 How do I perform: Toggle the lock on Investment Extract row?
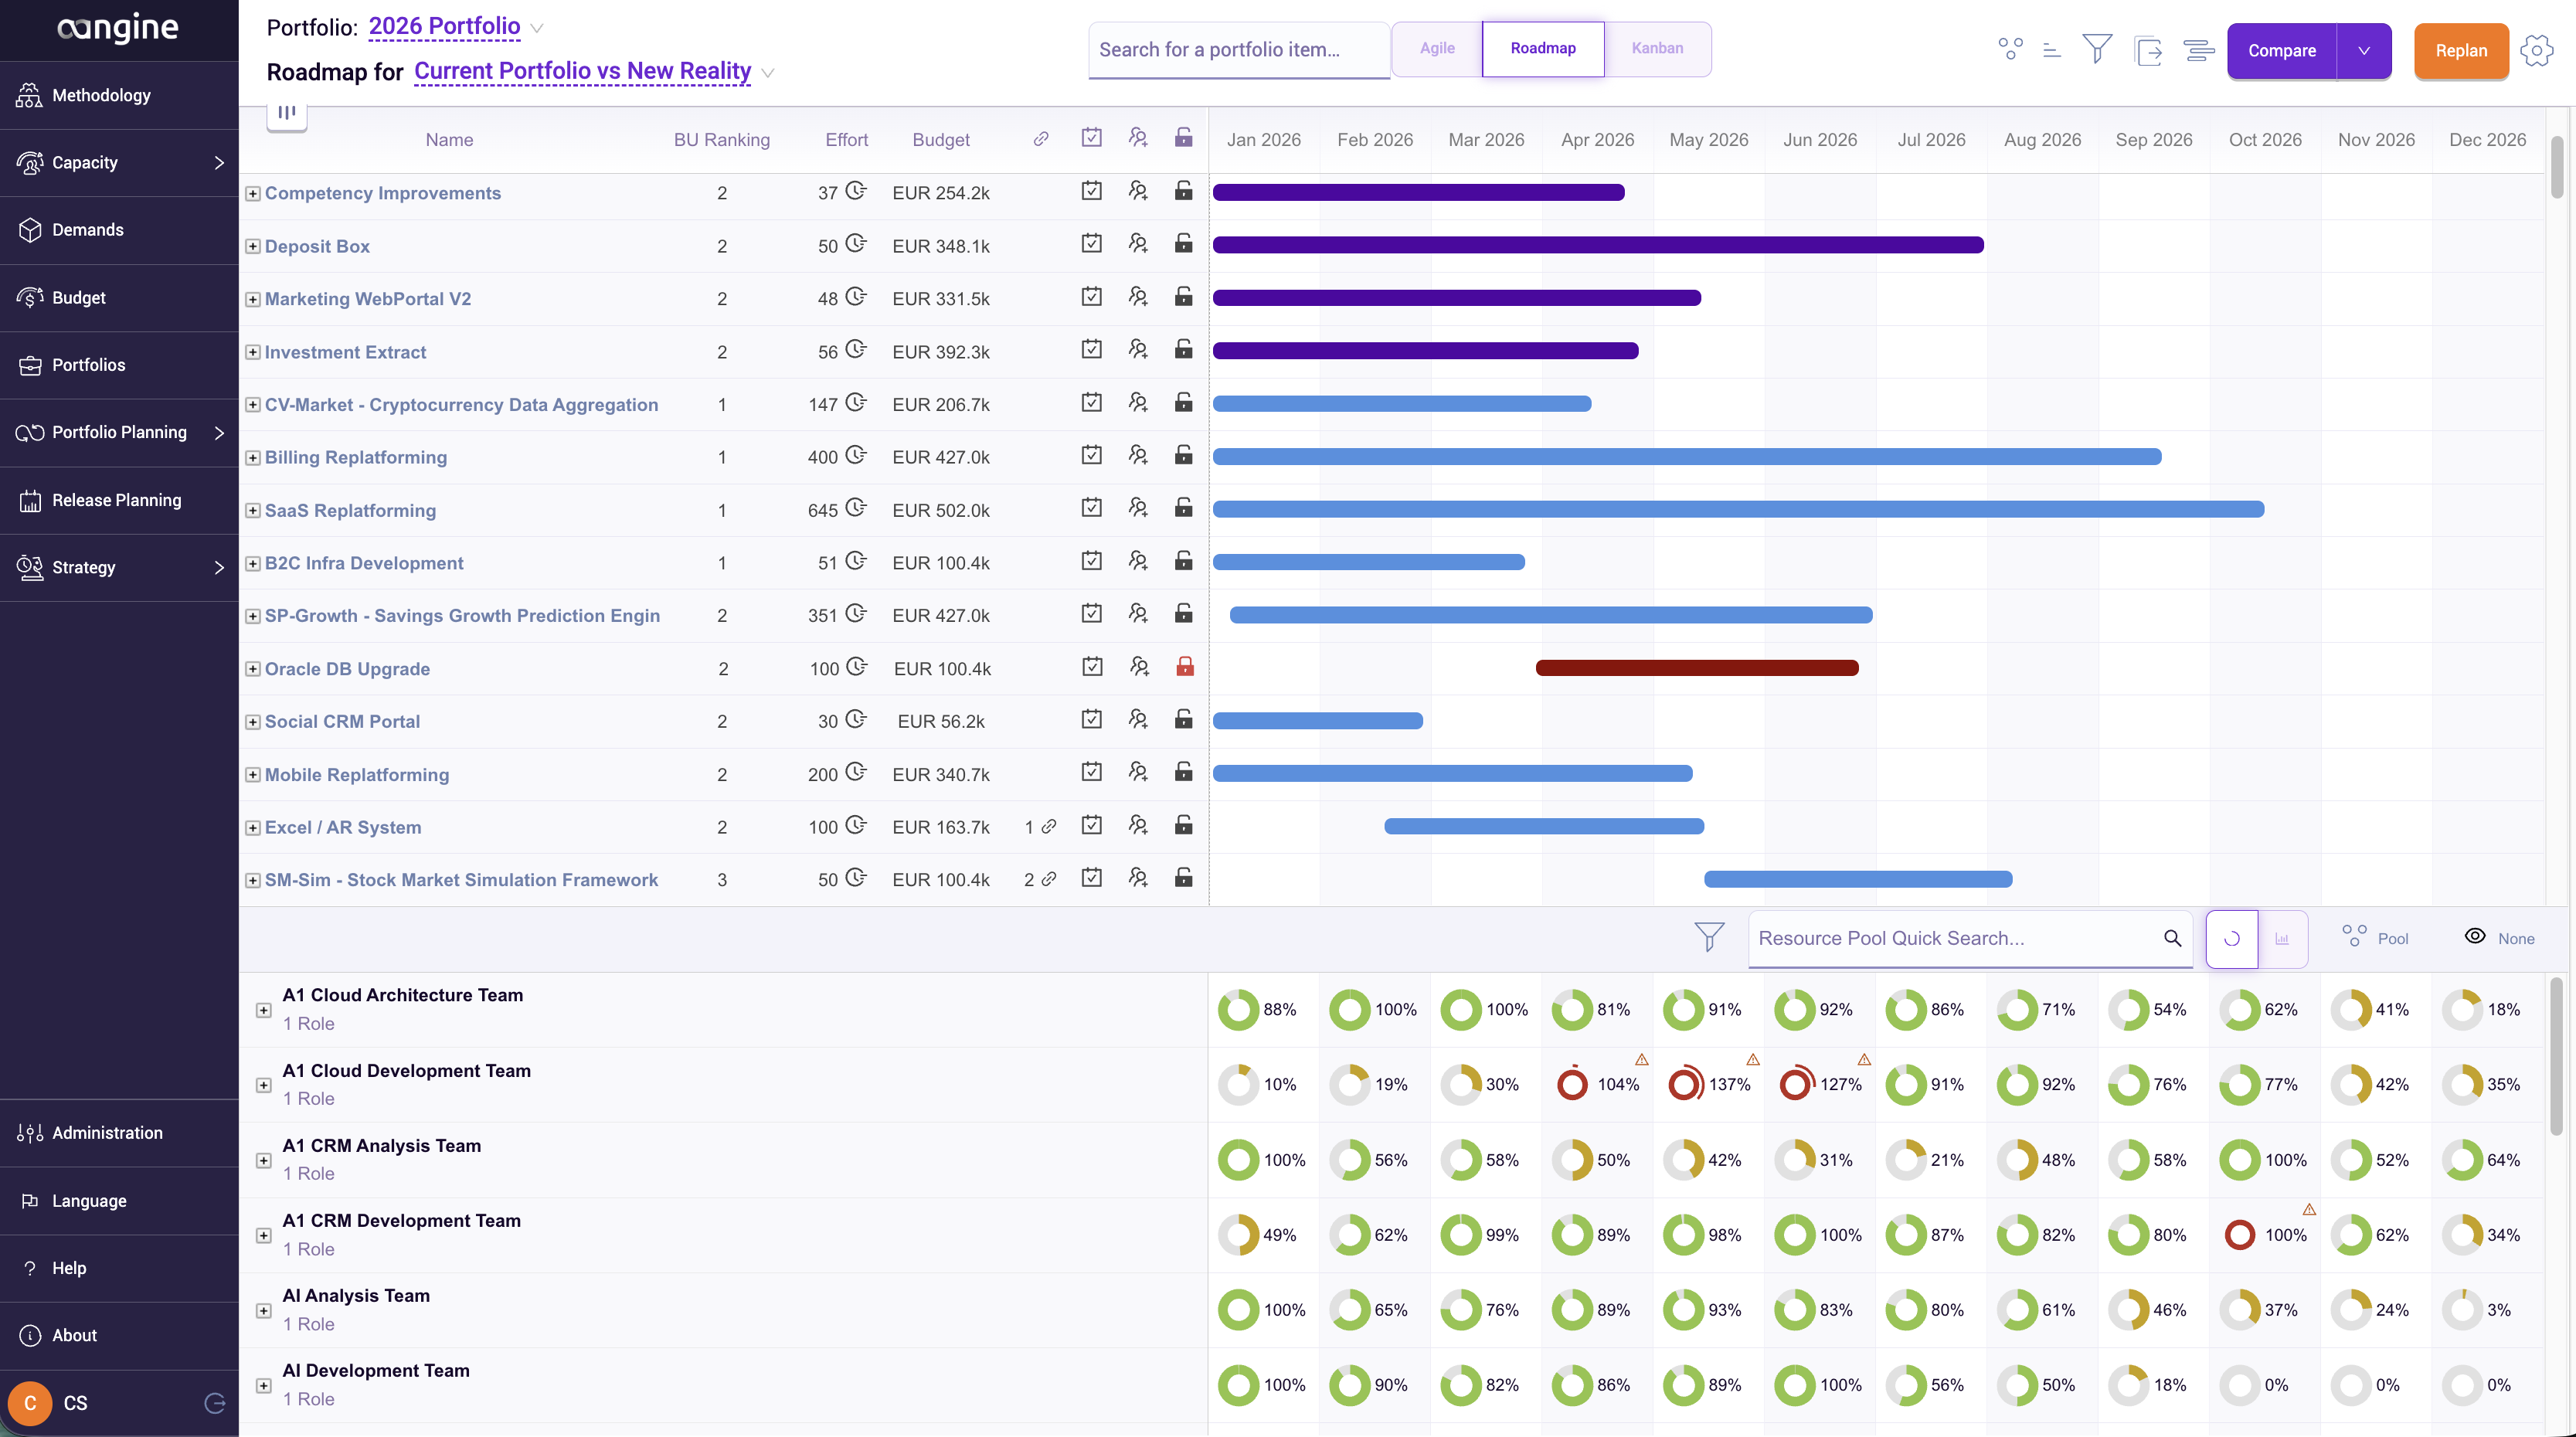pyautogui.click(x=1184, y=350)
